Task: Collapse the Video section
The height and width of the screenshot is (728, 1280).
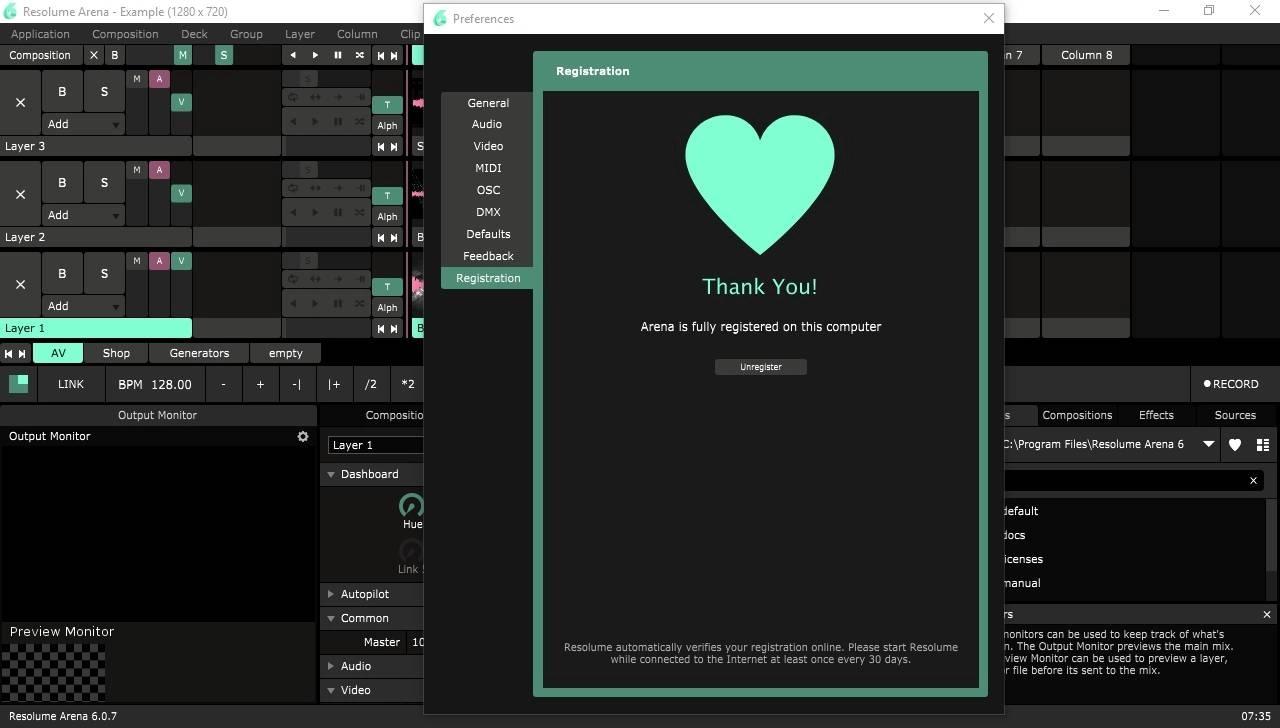Action: coord(331,690)
